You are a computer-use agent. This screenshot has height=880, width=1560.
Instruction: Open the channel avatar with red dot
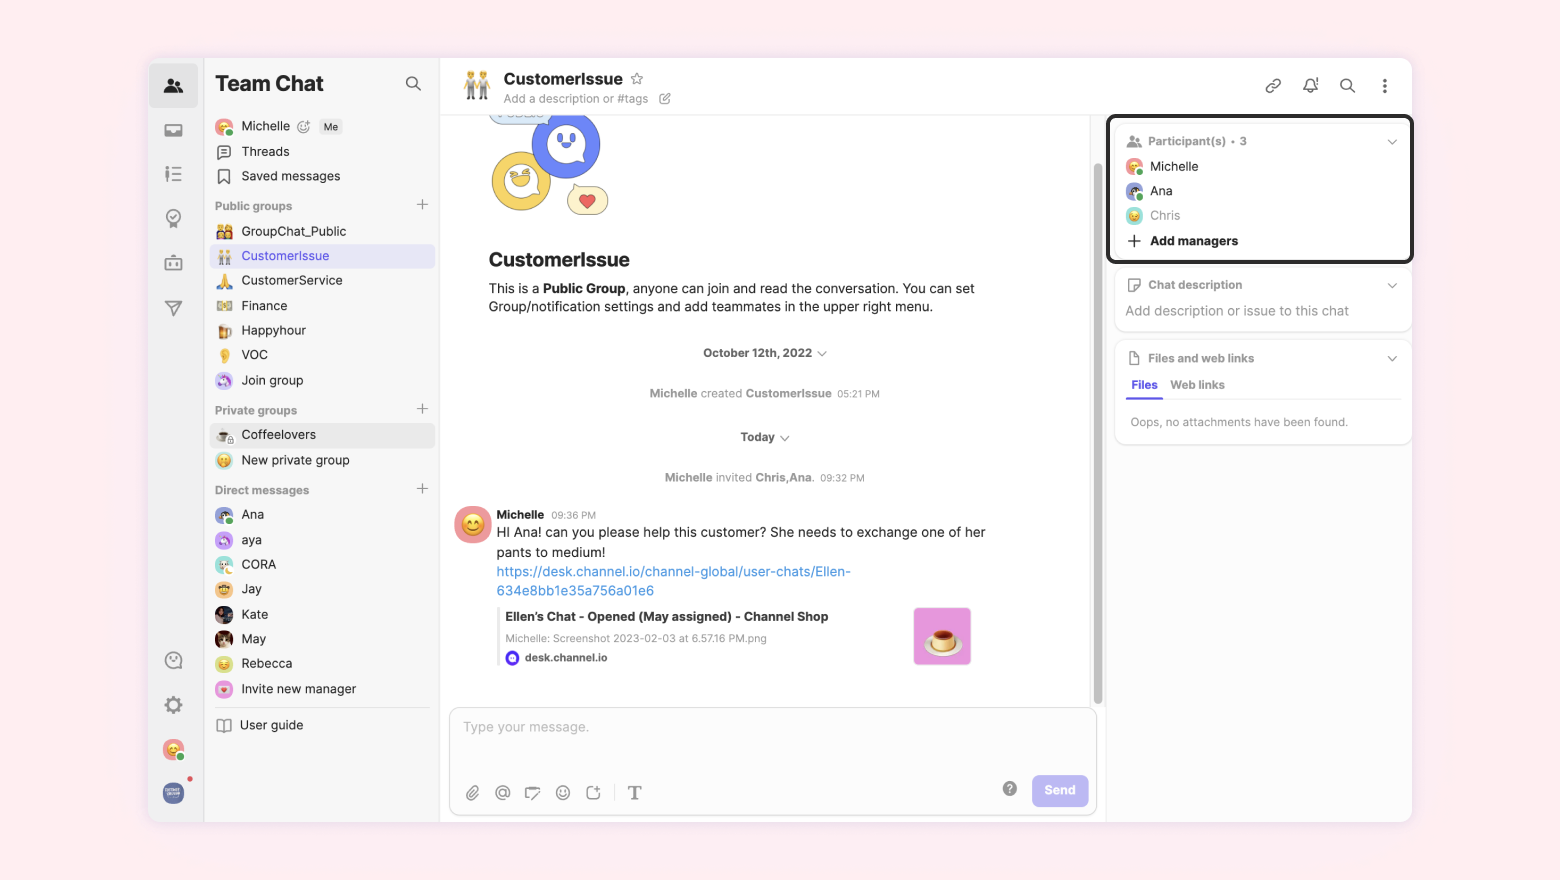[x=174, y=793]
